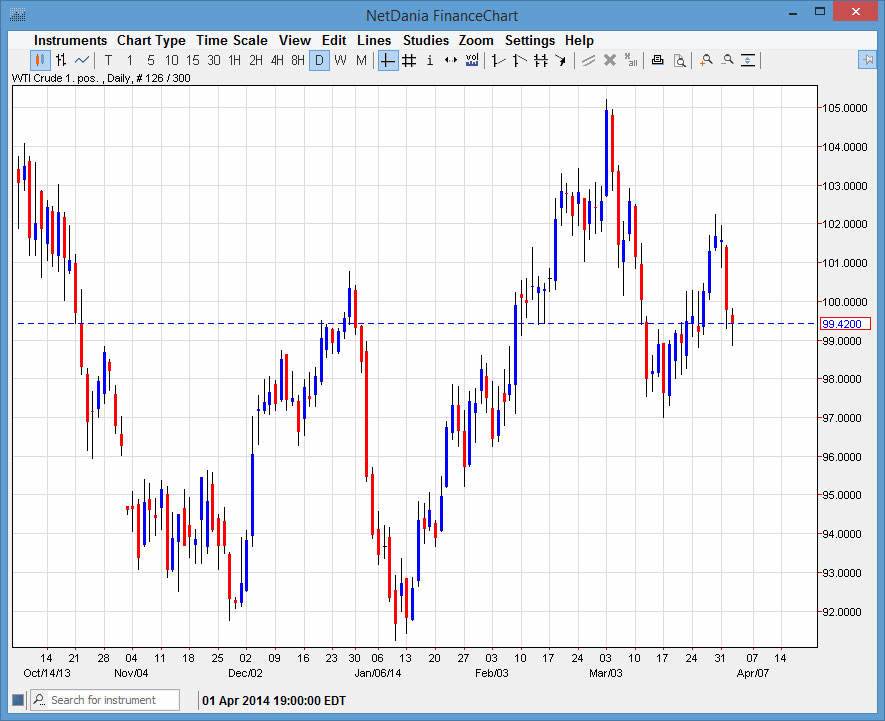885x721 pixels.
Task: Switch to the line chart icon
Action: 82,60
